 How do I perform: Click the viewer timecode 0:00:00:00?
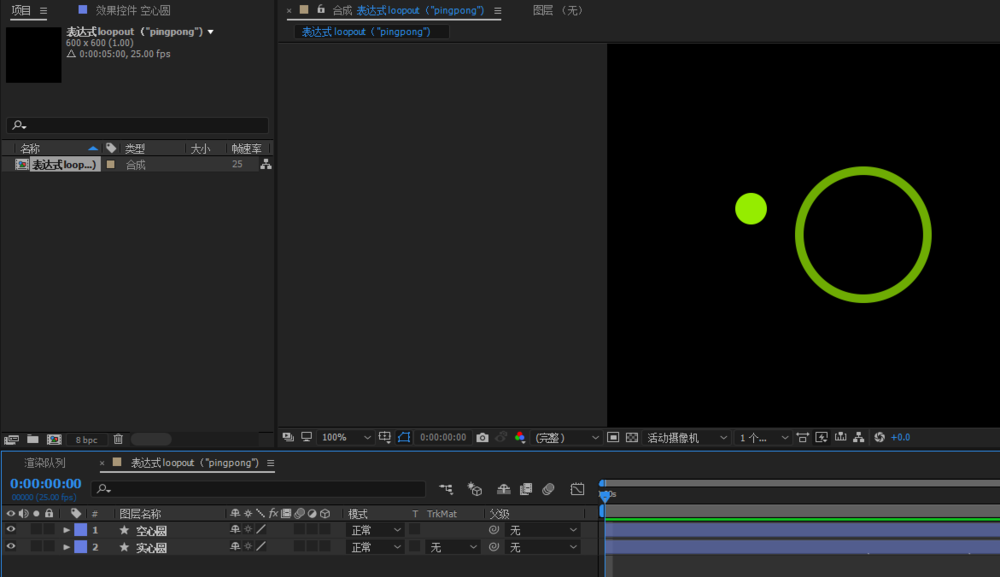(443, 437)
